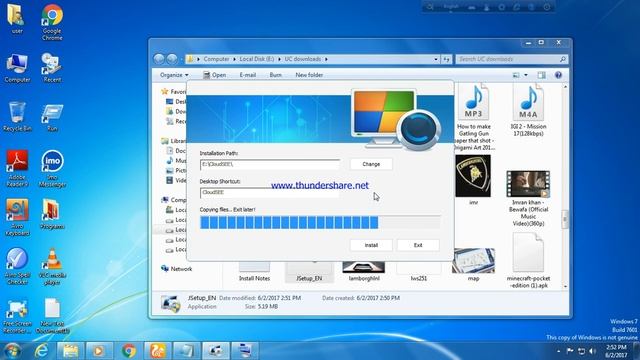This screenshot has width=640, height=360.
Task: Open the Run desktop shortcut
Action: coord(52,117)
